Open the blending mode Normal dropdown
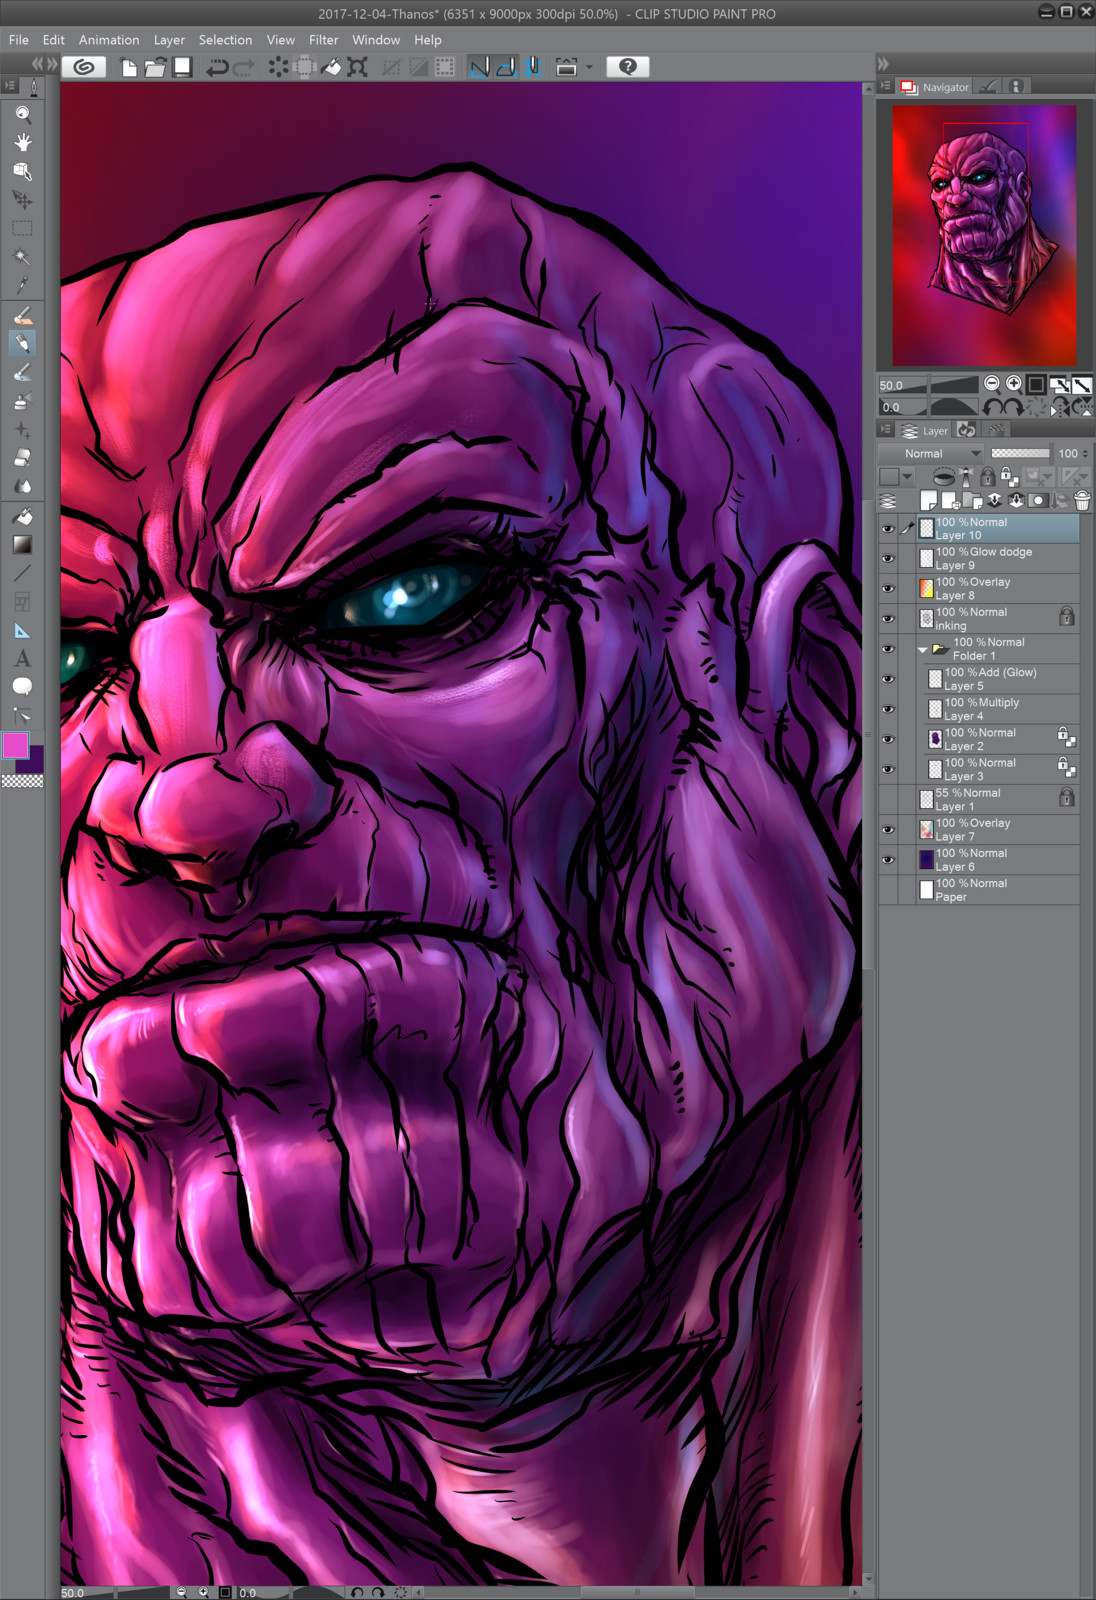 coord(930,453)
